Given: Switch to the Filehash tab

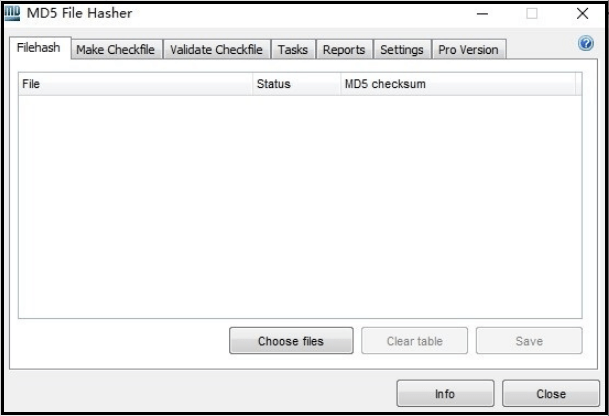Looking at the screenshot, I should [39, 48].
